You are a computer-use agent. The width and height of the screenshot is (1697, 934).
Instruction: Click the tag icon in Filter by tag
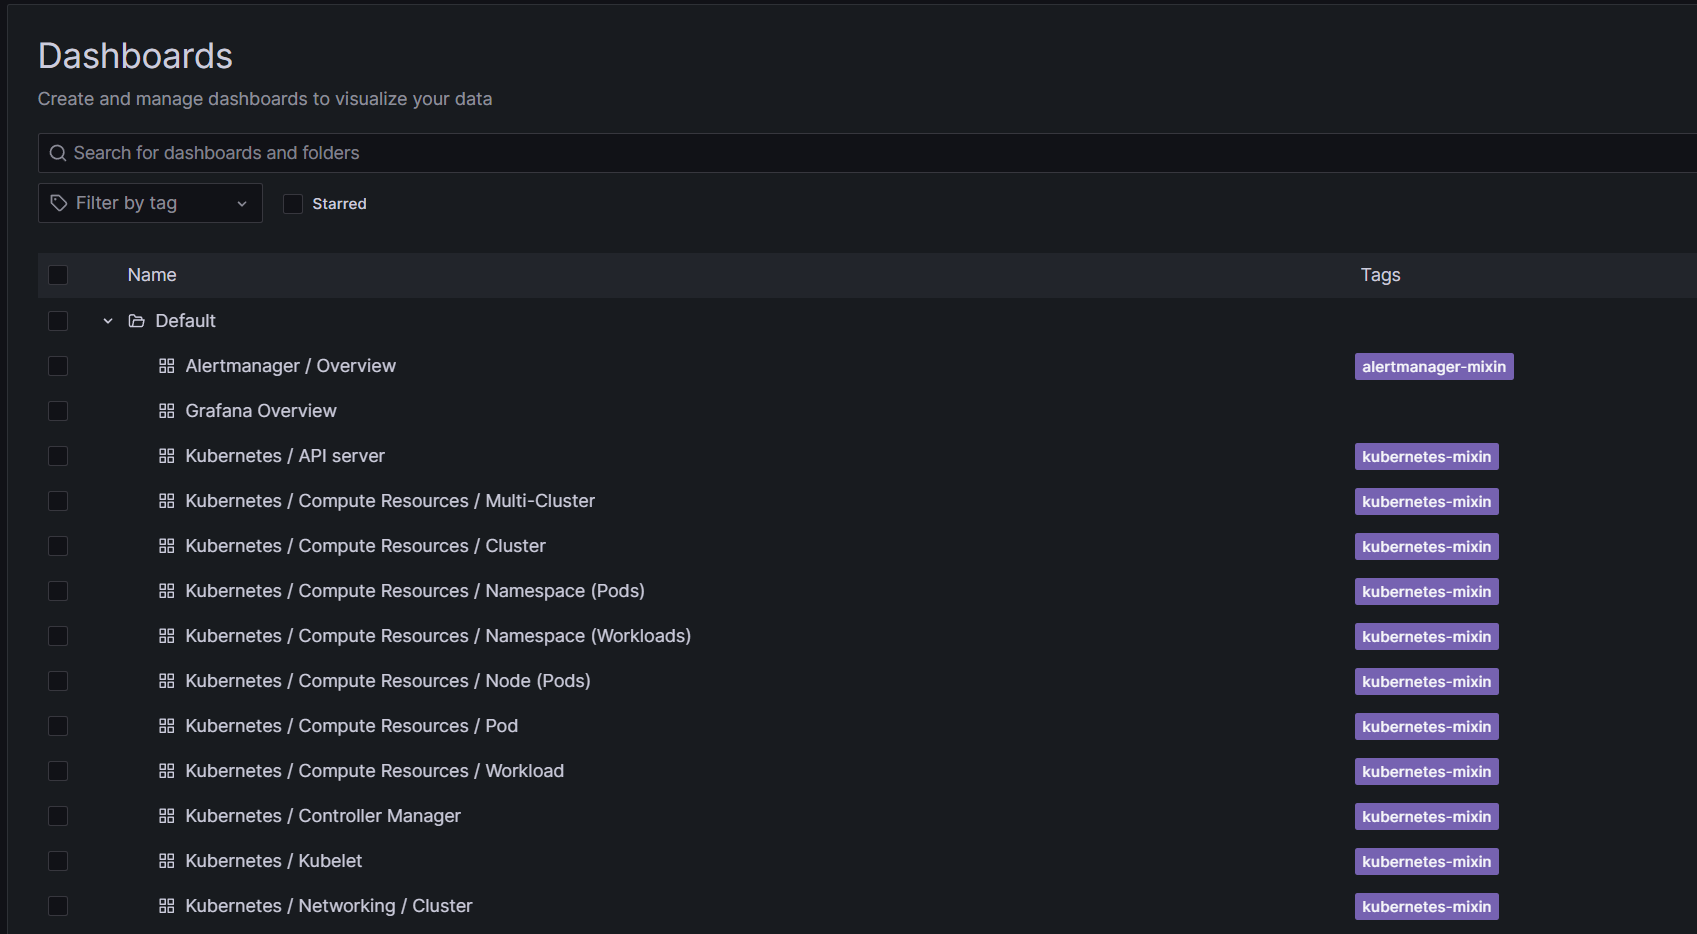59,203
